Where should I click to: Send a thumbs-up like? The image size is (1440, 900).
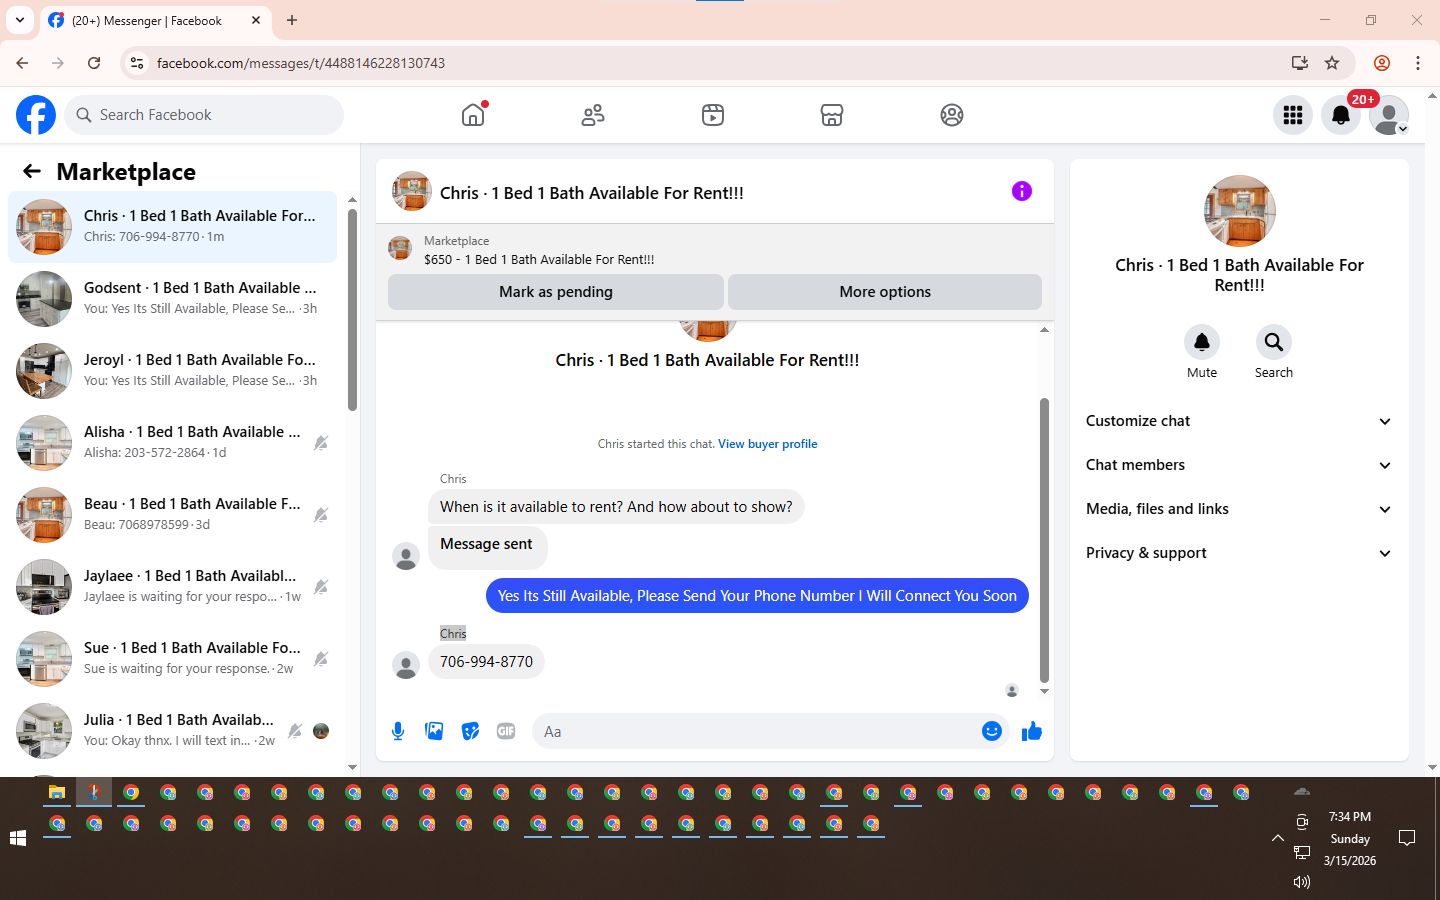click(1032, 731)
